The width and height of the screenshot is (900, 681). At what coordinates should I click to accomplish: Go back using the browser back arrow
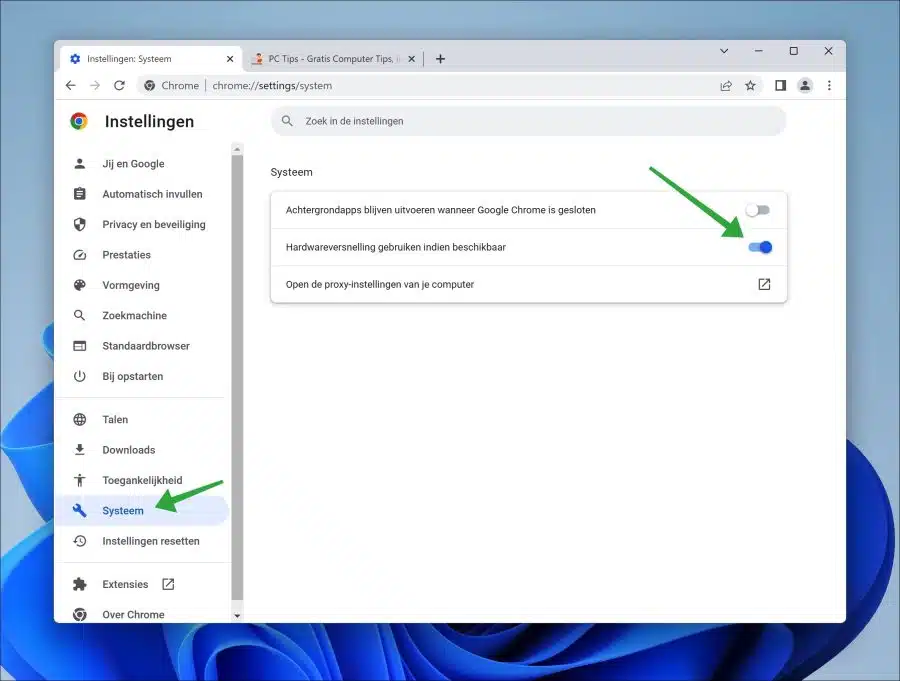pyautogui.click(x=71, y=86)
